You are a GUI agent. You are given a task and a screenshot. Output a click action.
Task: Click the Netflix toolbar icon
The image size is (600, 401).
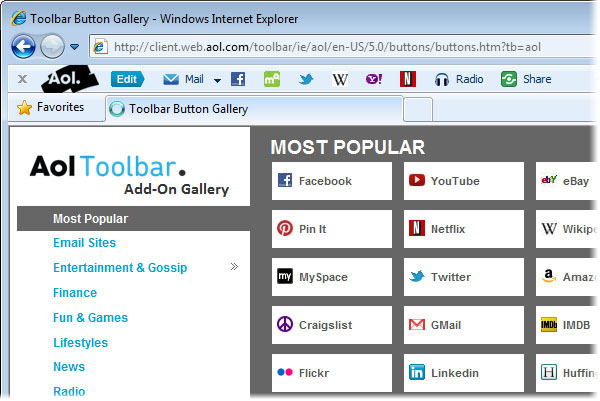pos(408,79)
